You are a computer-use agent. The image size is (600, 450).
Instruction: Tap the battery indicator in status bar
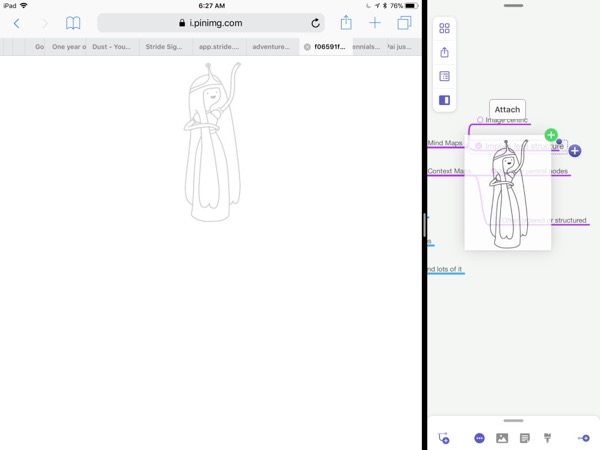410,6
